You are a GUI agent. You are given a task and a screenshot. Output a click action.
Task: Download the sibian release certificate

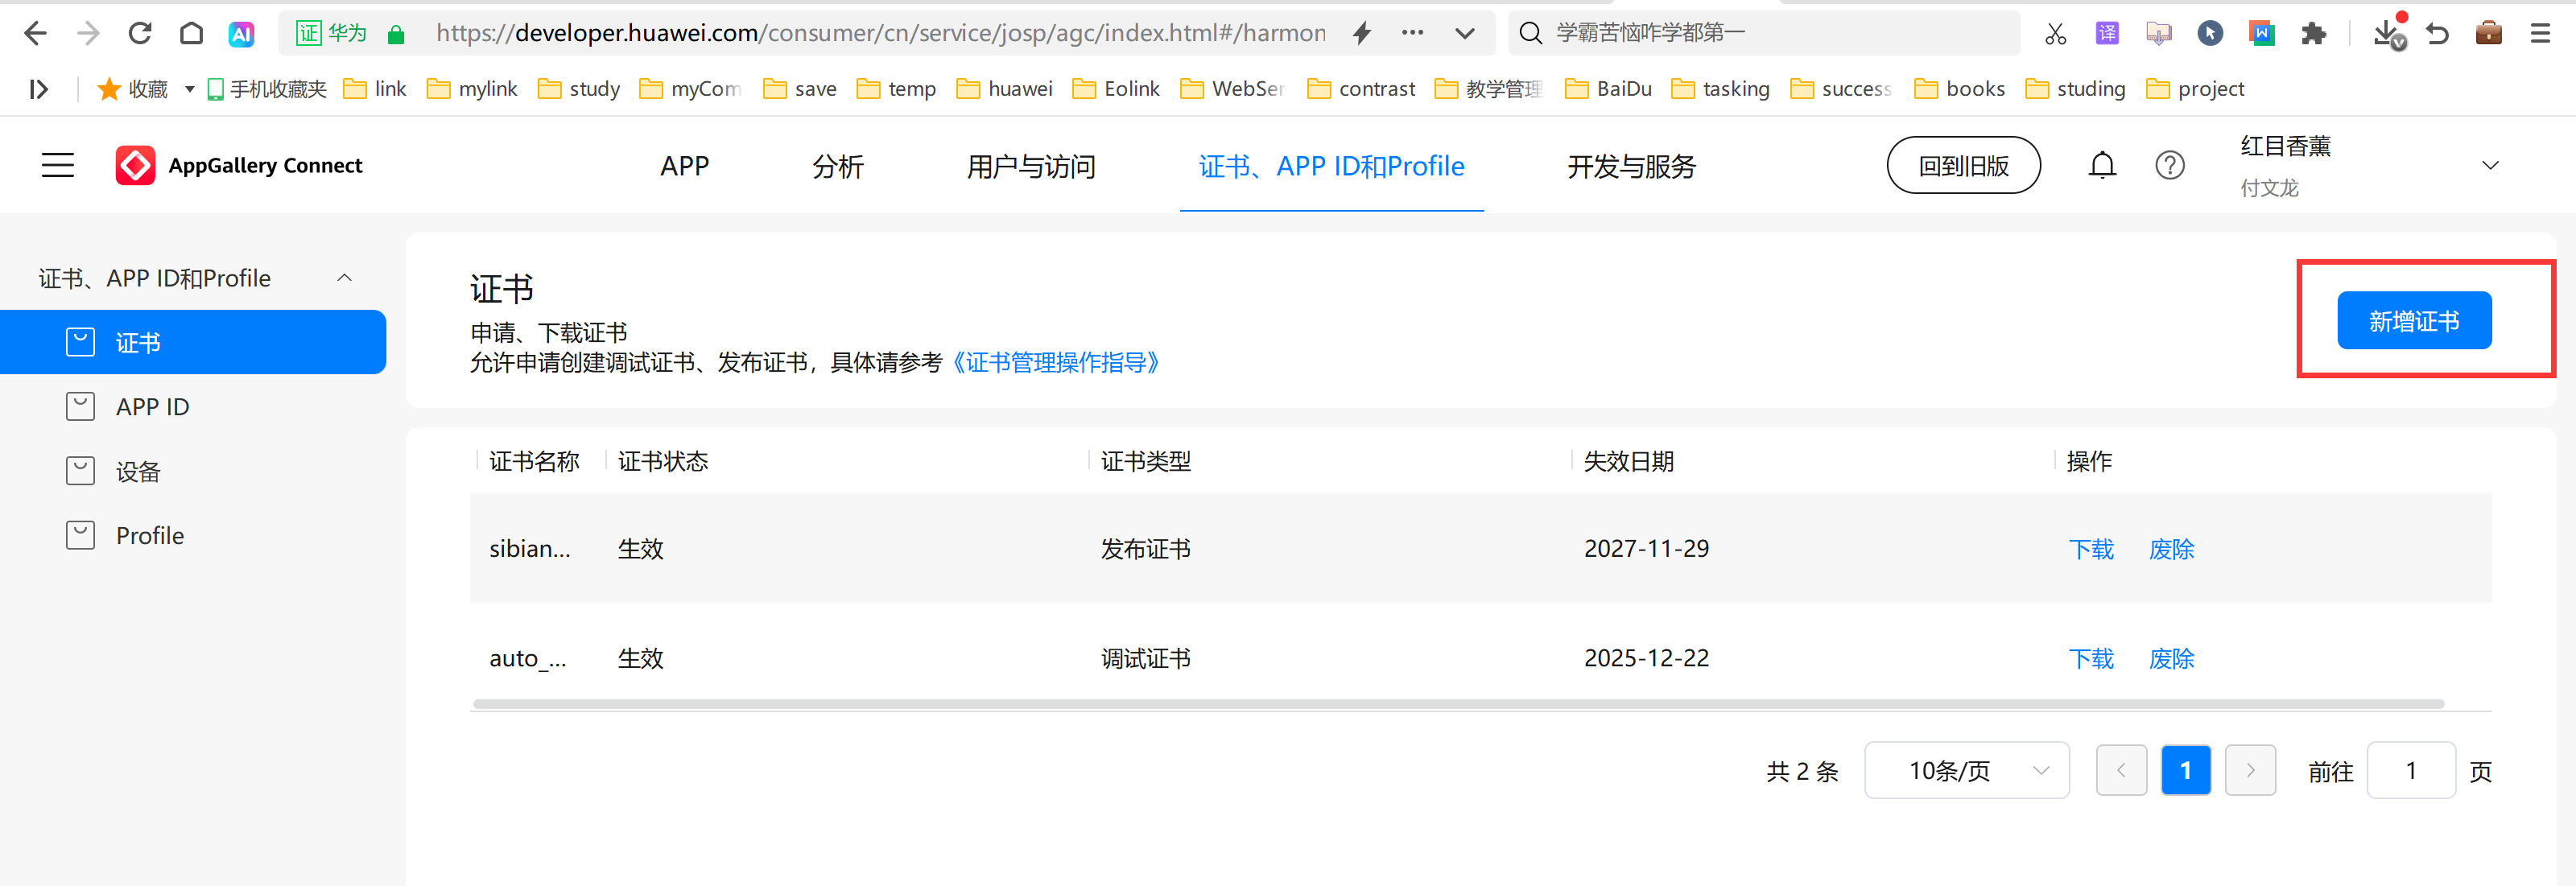pos(2090,549)
